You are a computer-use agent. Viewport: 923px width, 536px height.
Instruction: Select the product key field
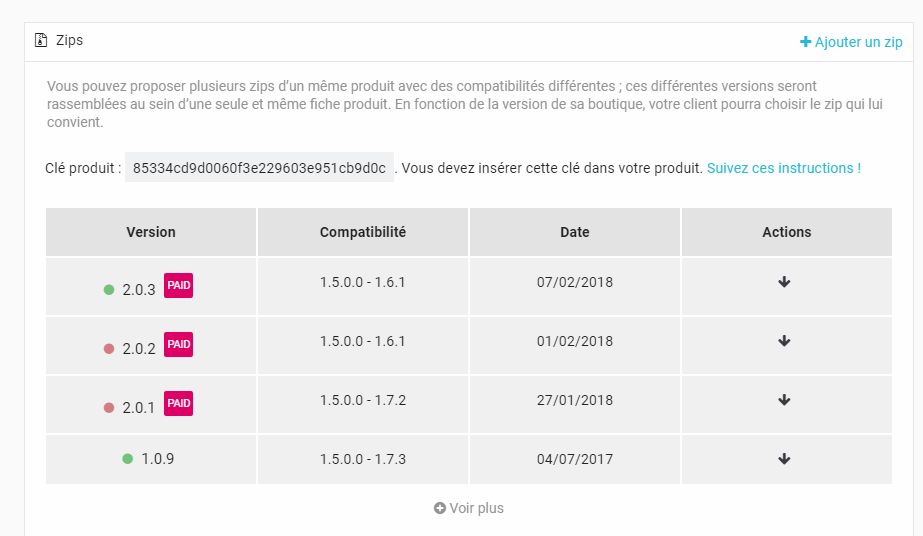pos(259,168)
